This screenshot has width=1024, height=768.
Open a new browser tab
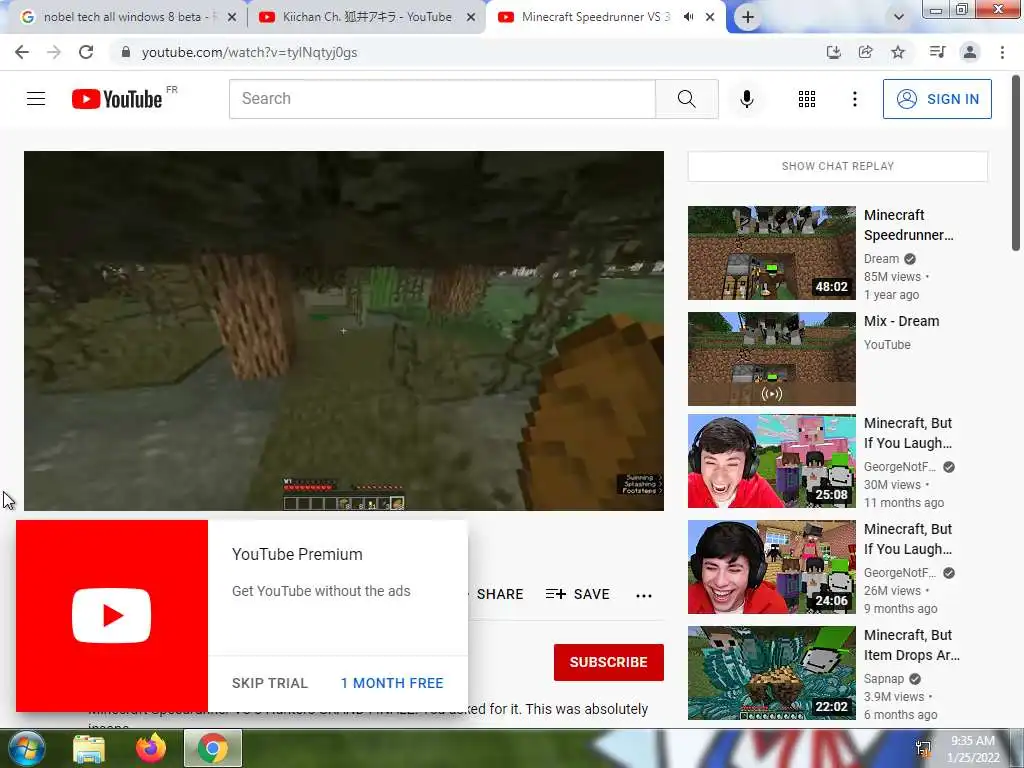(748, 17)
